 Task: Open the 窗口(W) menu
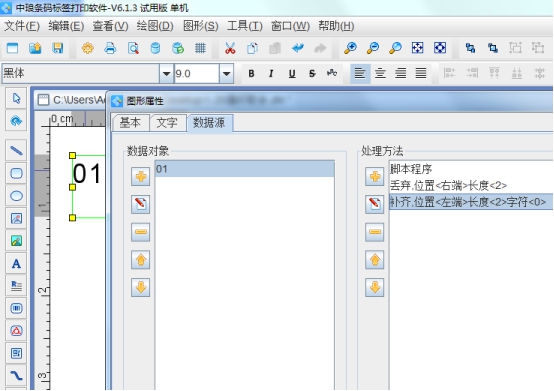tap(290, 26)
